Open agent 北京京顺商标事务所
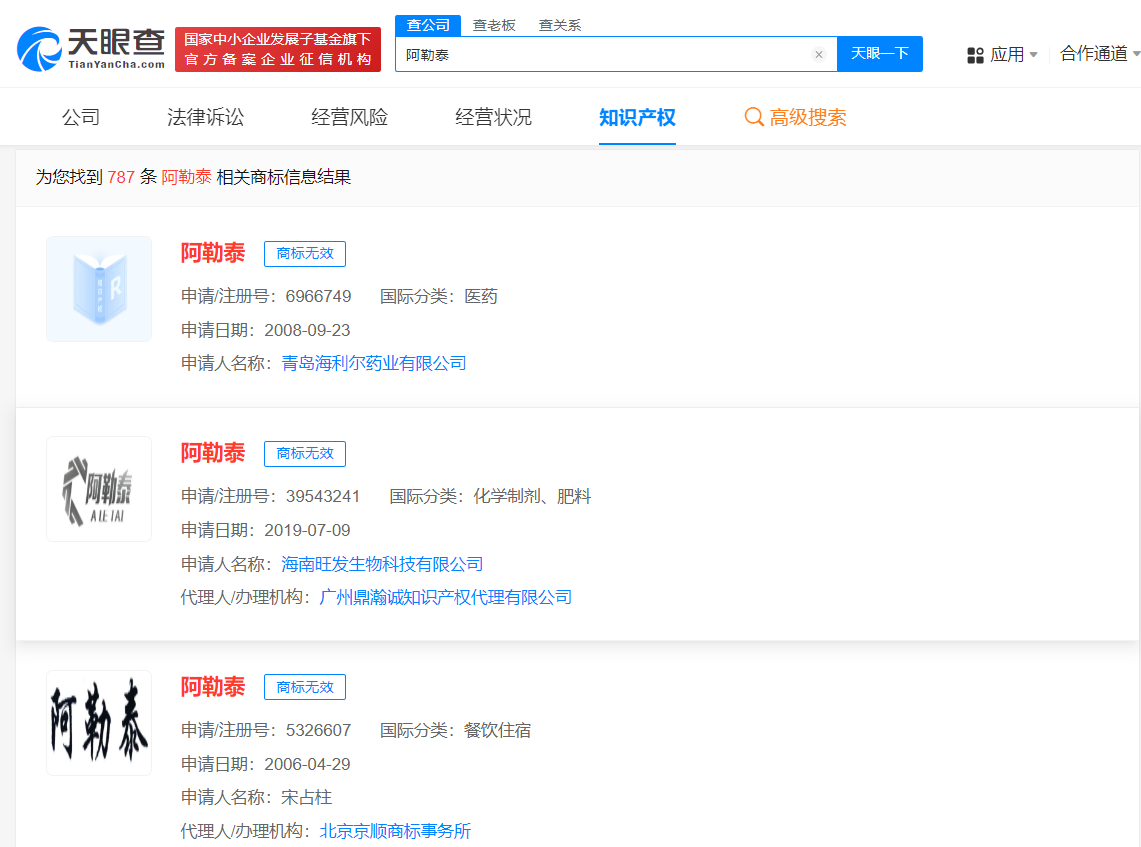 click(x=395, y=831)
